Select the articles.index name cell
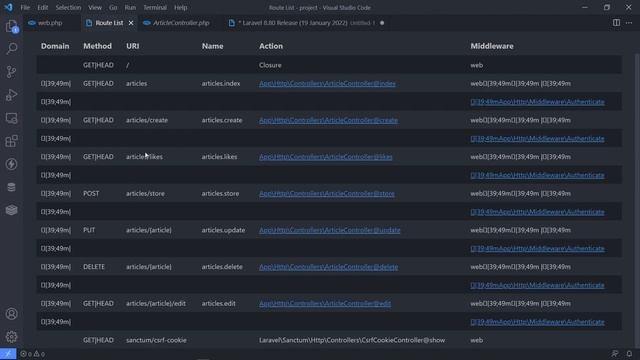Viewport: 640px width, 360px height. click(221, 83)
